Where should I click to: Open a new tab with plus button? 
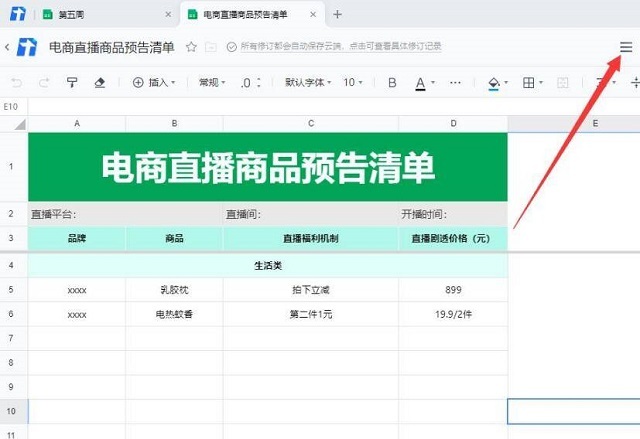point(337,14)
